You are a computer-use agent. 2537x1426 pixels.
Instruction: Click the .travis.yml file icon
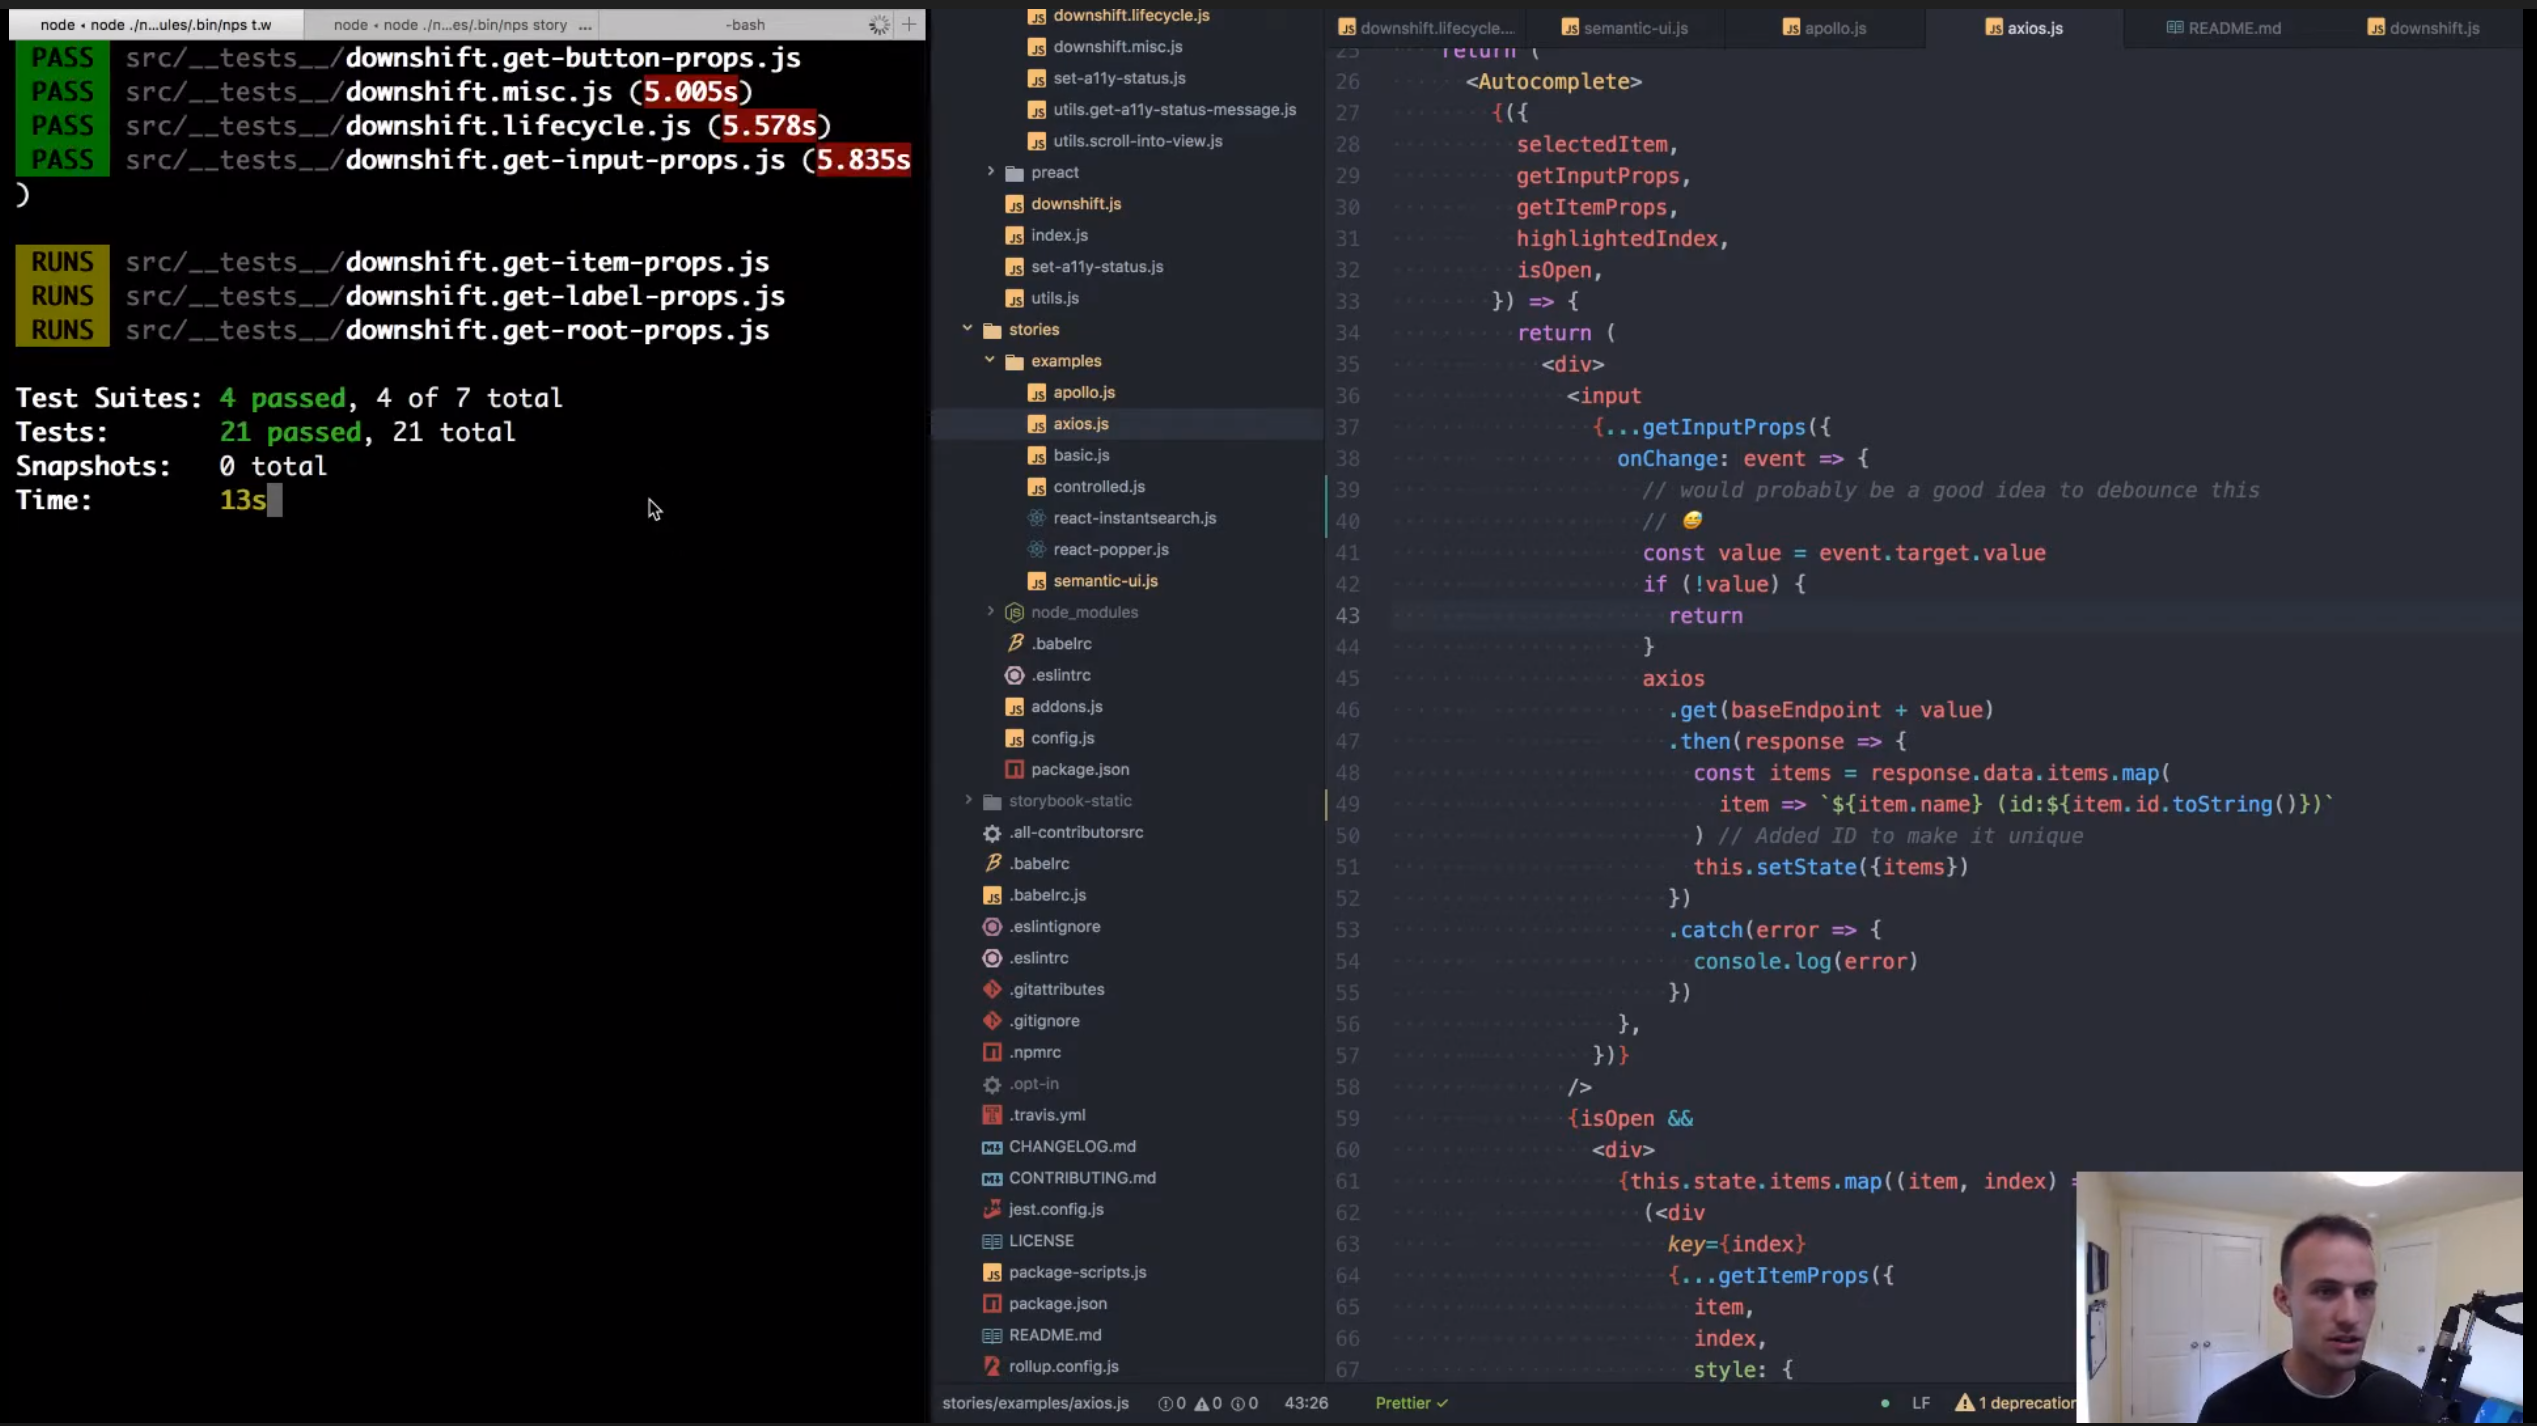click(991, 1115)
